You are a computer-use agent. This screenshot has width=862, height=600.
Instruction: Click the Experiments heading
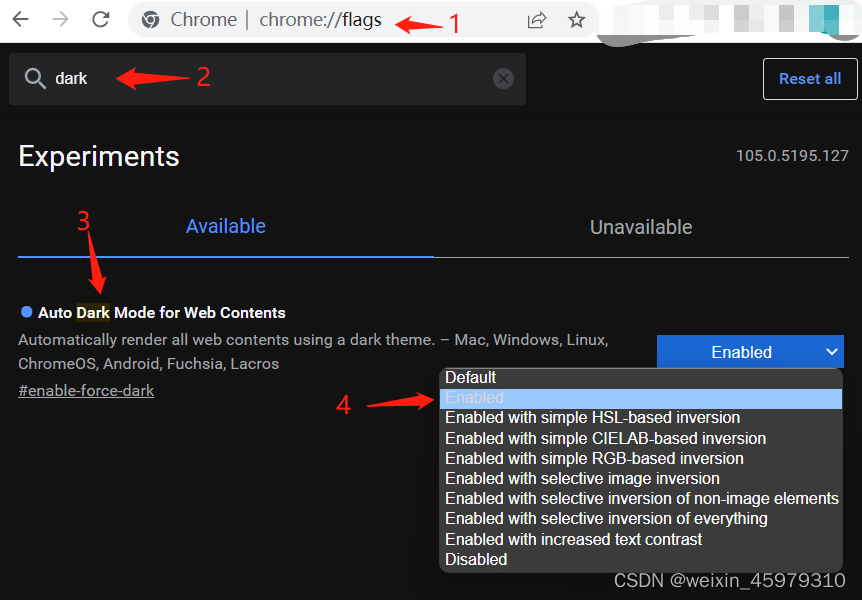click(99, 157)
